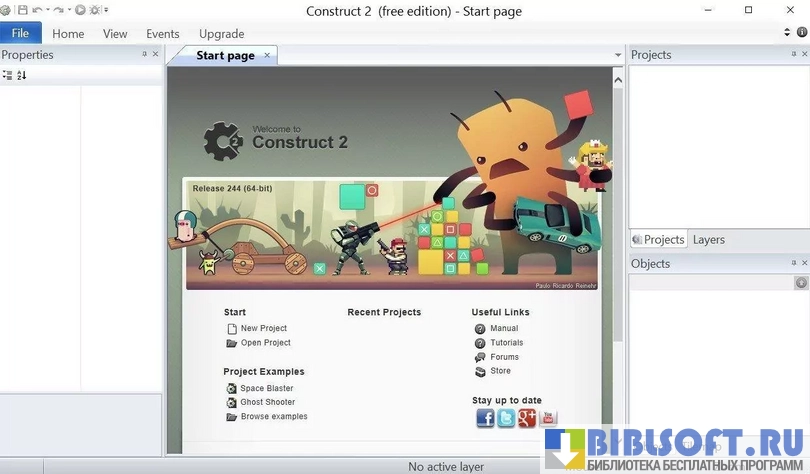This screenshot has height=474, width=810.
Task: Toggle the ribbon collapse arrows
Action: 788,33
